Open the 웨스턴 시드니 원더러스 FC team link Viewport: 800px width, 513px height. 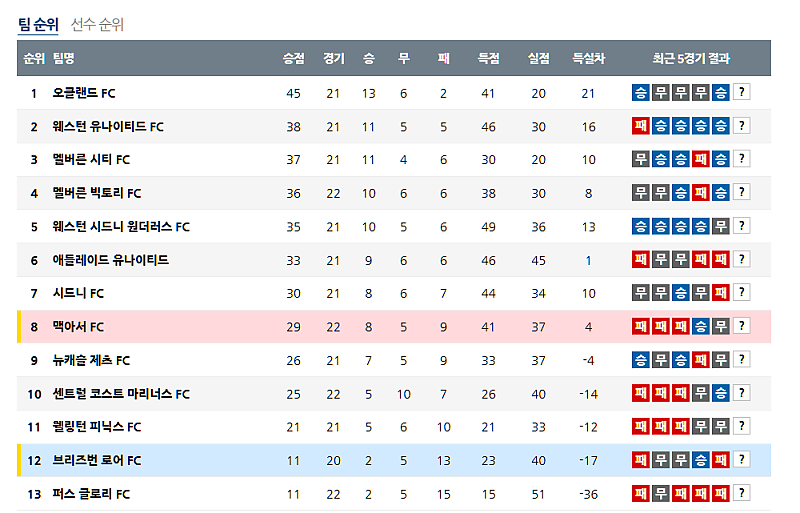click(x=121, y=227)
